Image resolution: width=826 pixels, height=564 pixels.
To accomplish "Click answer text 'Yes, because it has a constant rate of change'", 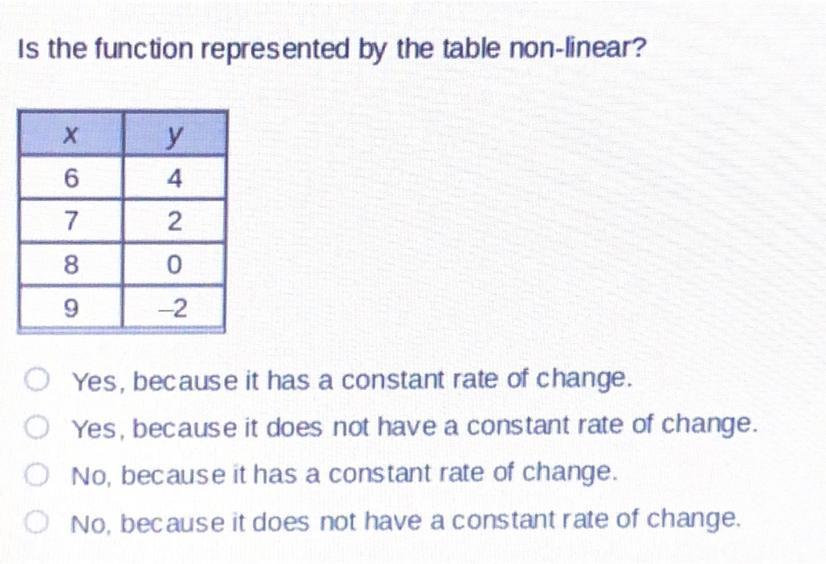I will pyautogui.click(x=352, y=381).
